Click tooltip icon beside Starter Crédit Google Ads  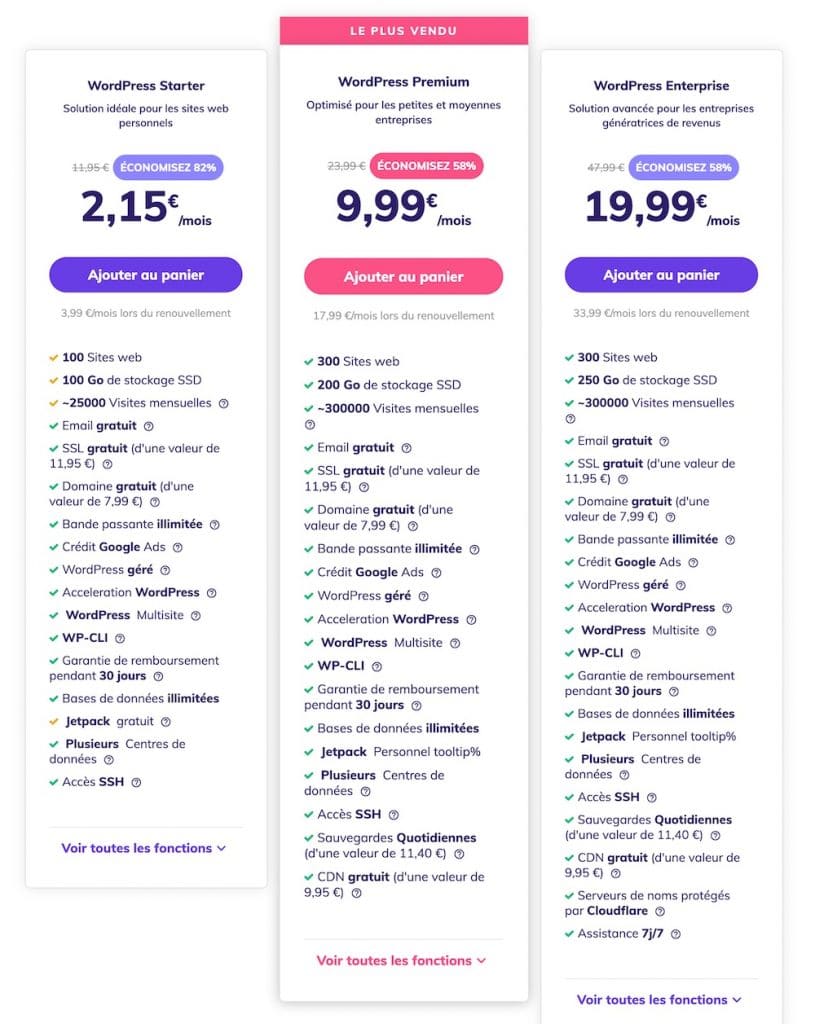click(x=178, y=548)
